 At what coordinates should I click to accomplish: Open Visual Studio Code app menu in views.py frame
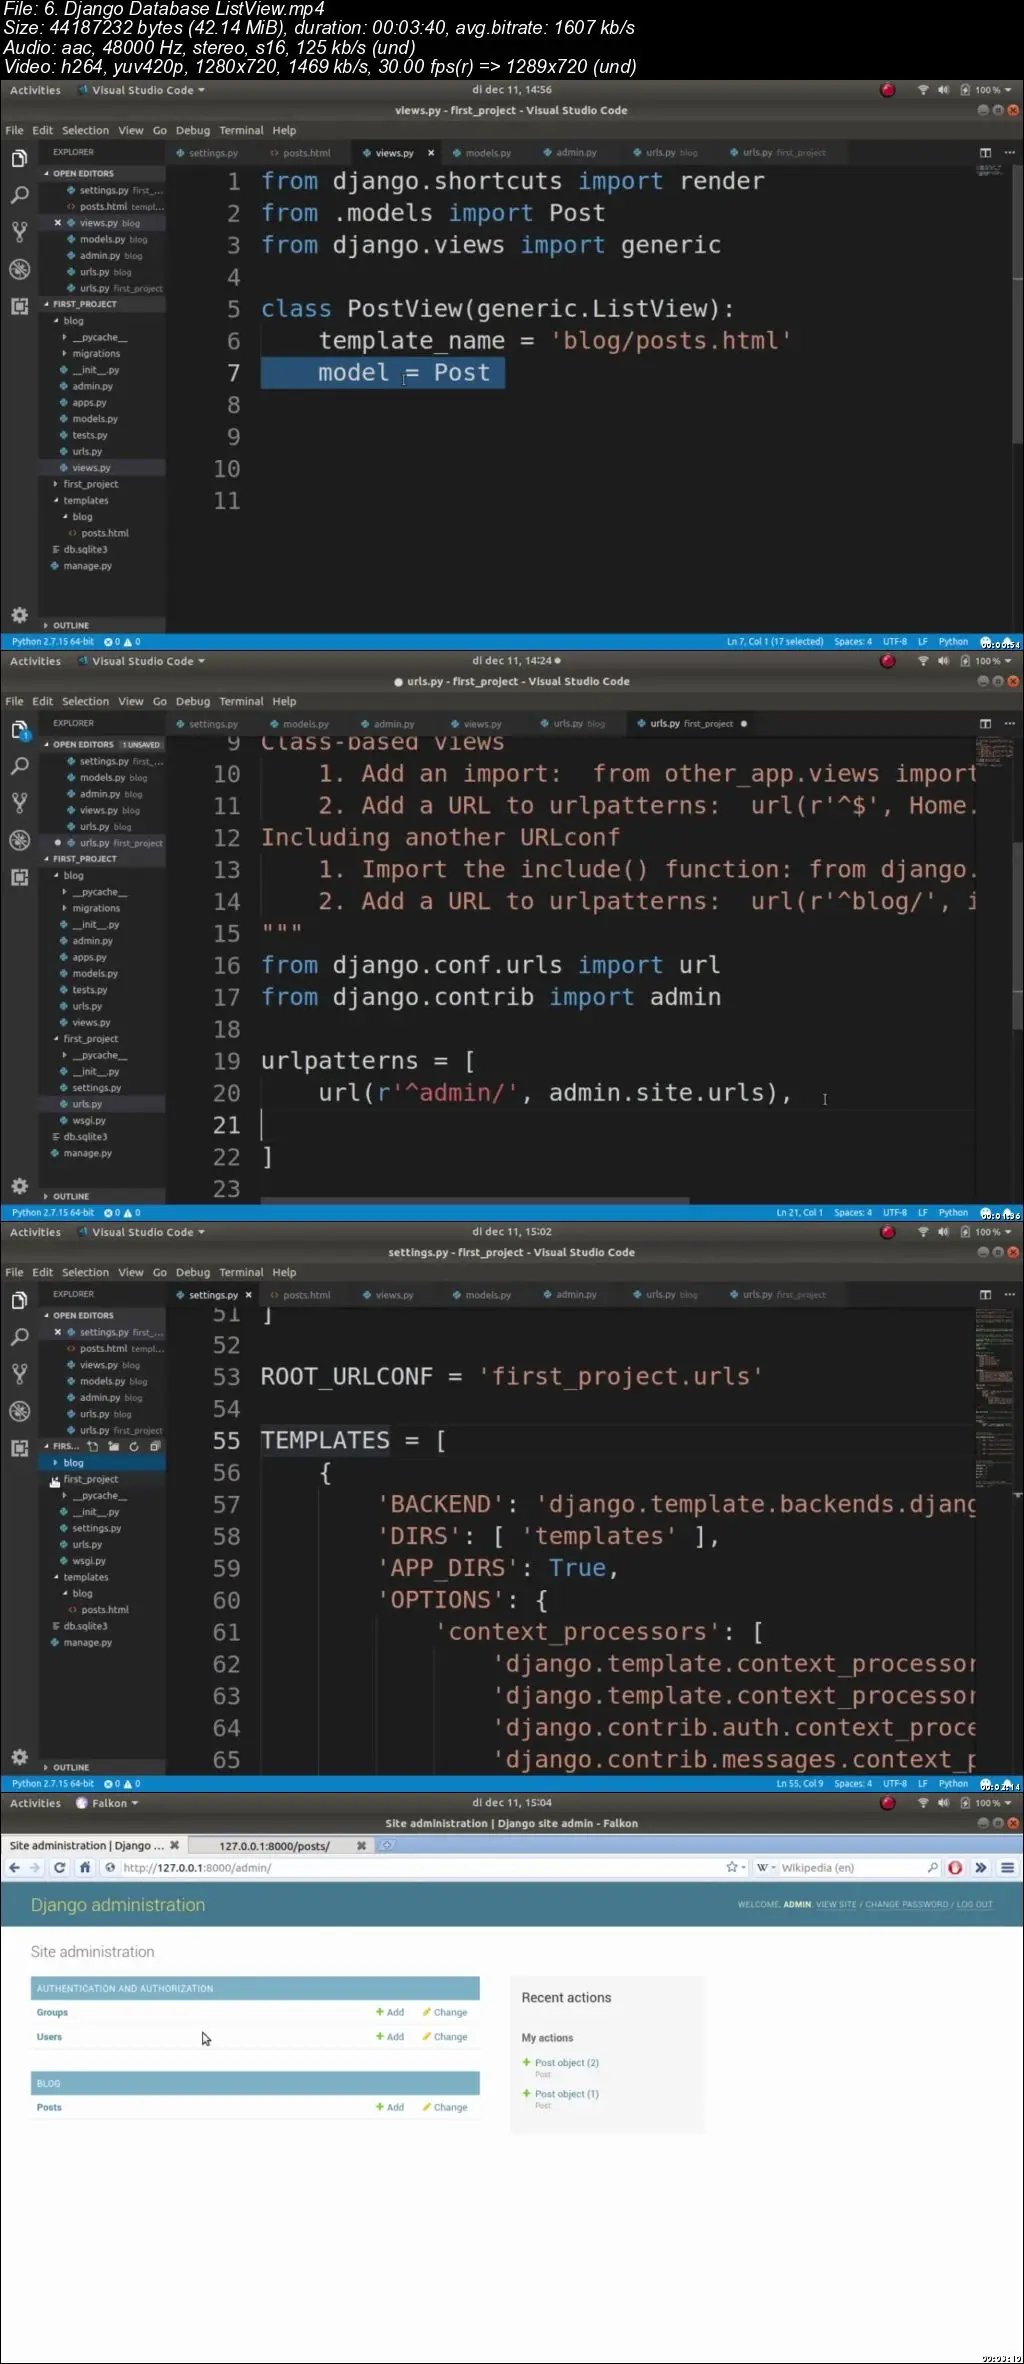pos(142,90)
